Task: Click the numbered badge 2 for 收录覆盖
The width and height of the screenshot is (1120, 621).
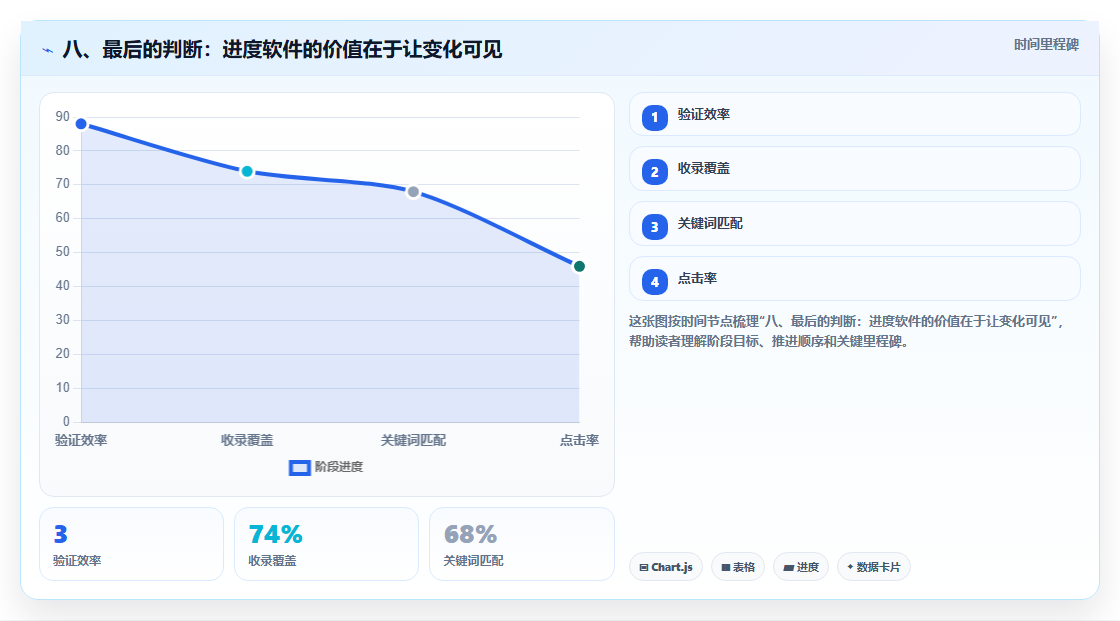Action: pos(654,172)
